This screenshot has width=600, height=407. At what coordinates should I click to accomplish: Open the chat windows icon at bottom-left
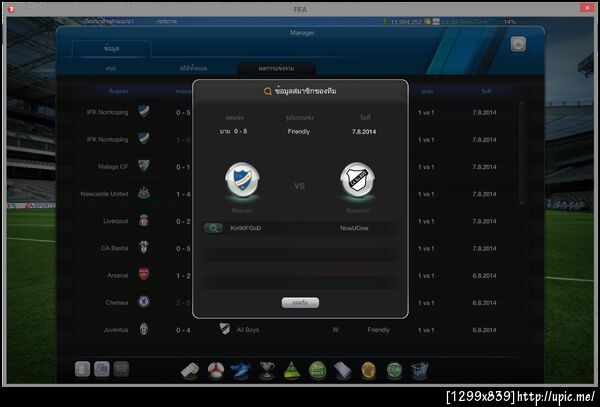pos(102,369)
